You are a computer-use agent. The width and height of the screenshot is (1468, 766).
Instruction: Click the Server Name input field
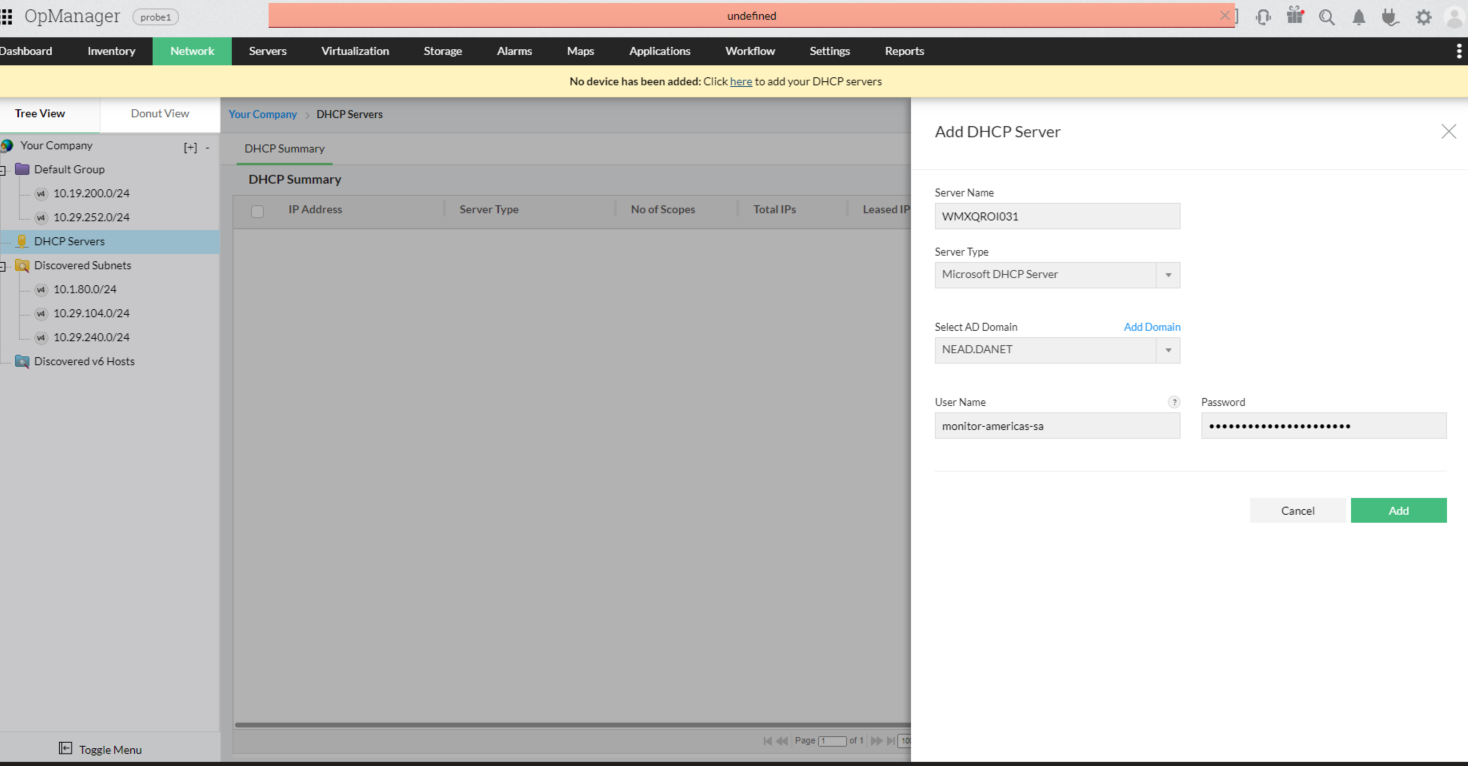click(x=1057, y=216)
